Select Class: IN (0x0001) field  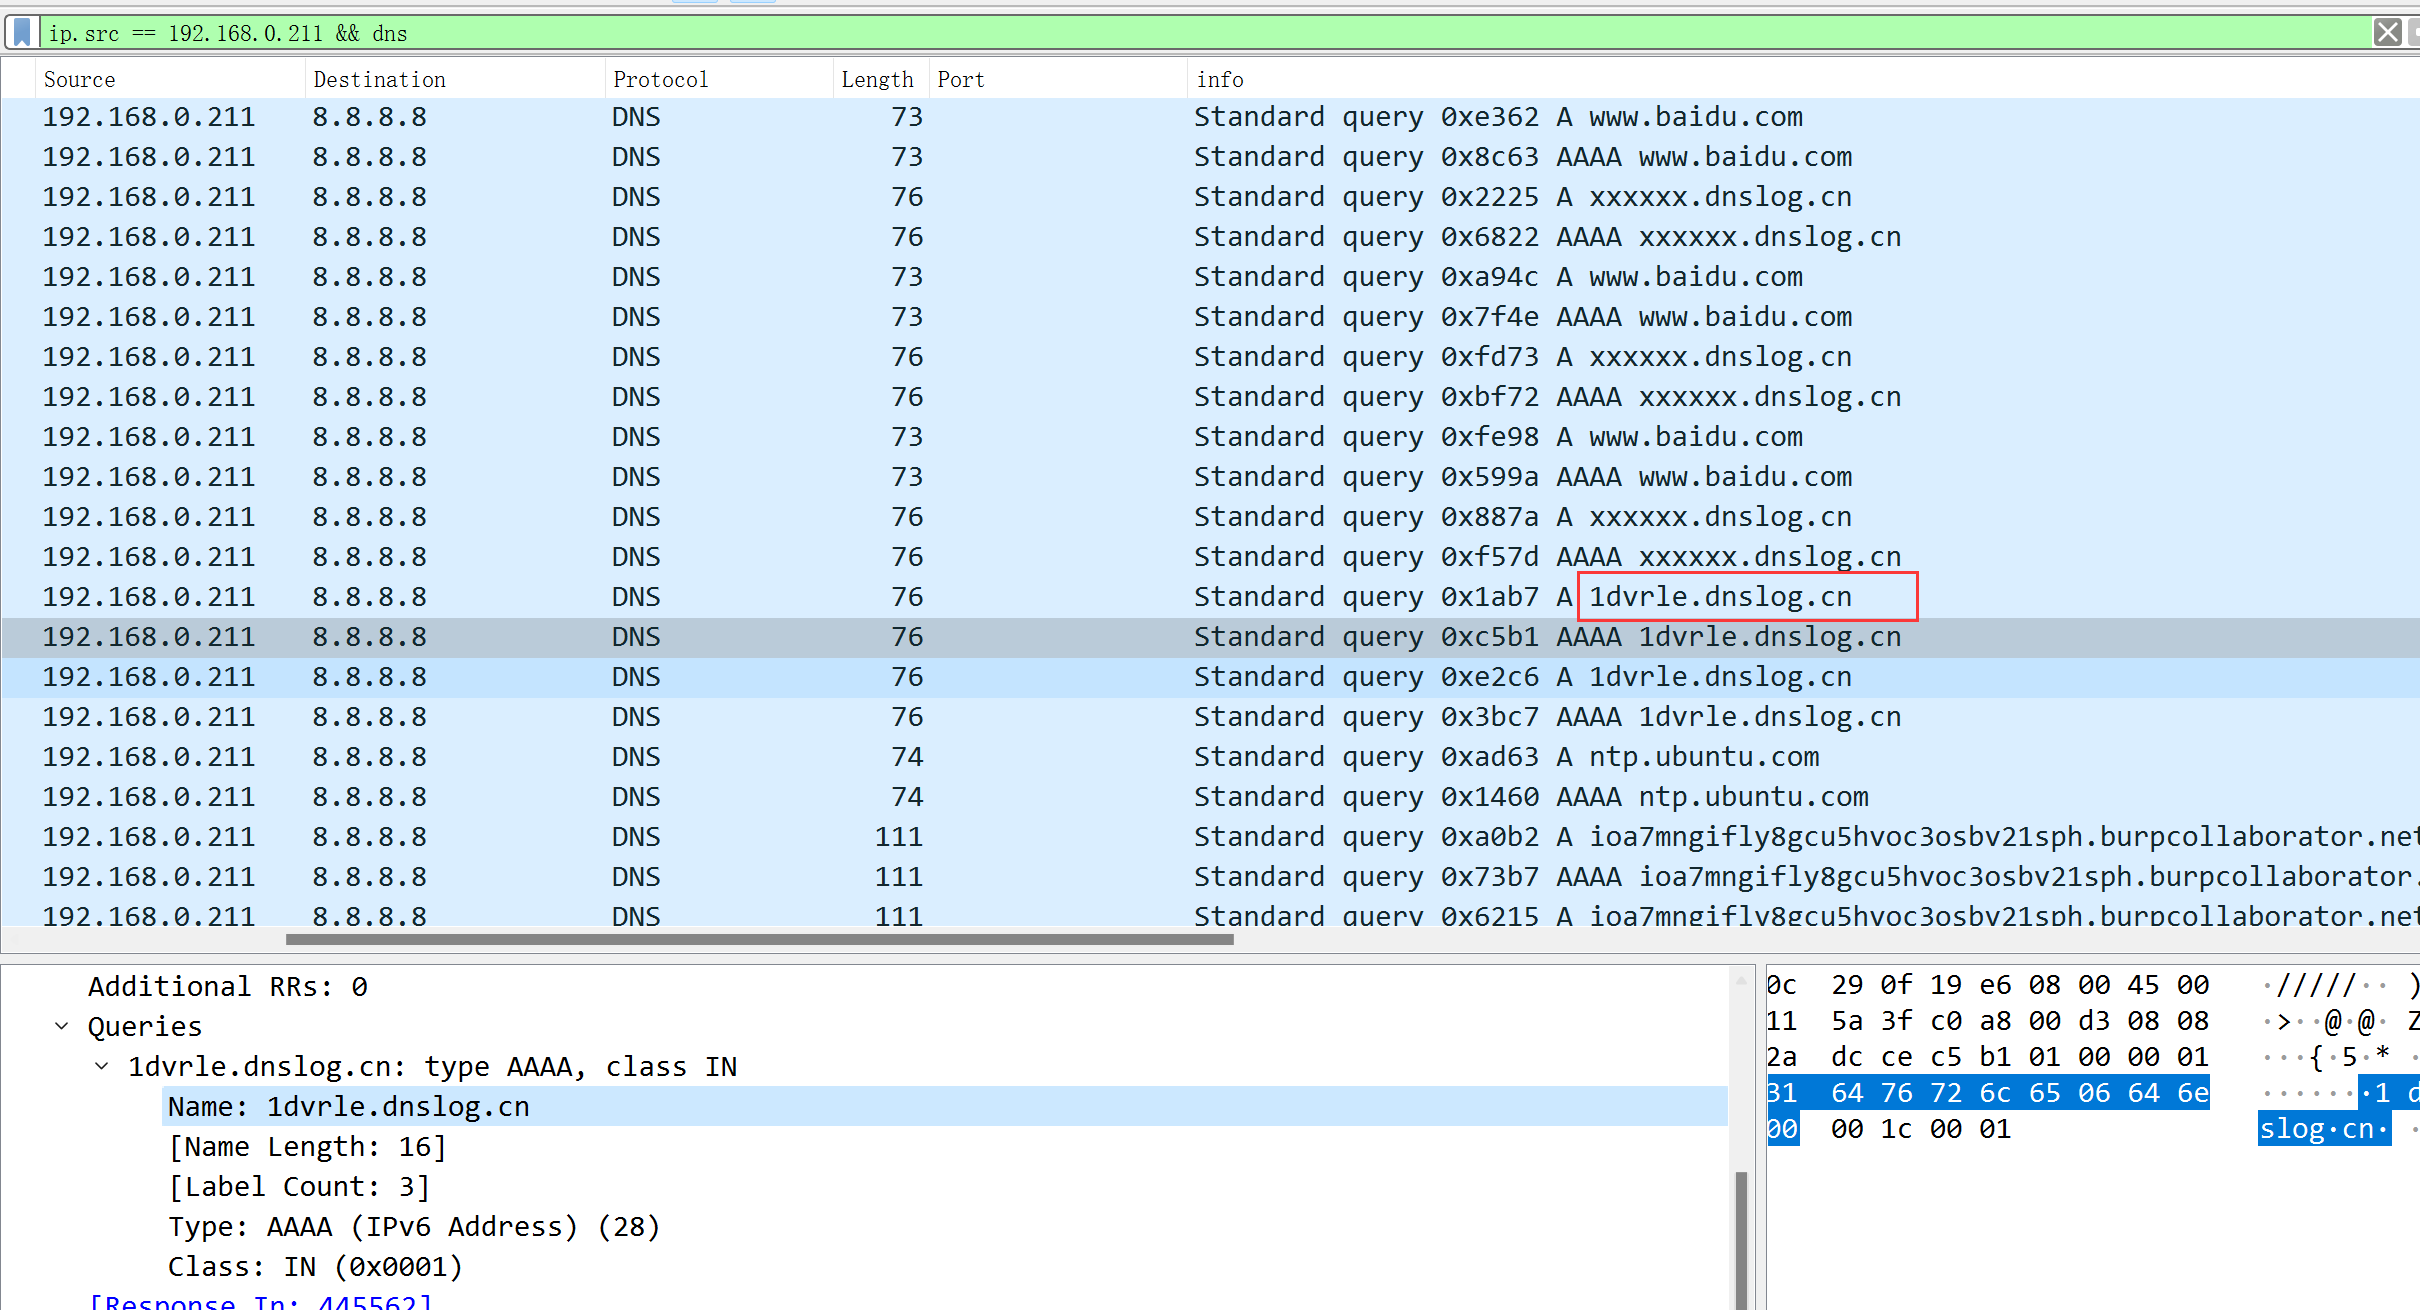[315, 1266]
